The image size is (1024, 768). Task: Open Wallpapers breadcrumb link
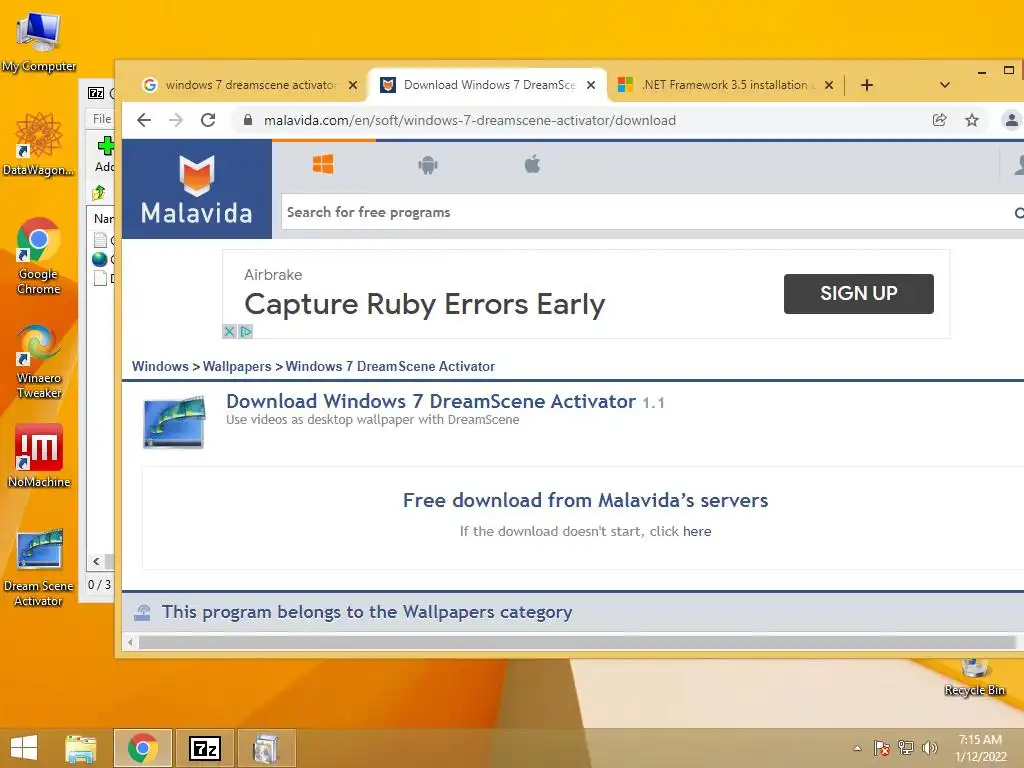tap(236, 366)
